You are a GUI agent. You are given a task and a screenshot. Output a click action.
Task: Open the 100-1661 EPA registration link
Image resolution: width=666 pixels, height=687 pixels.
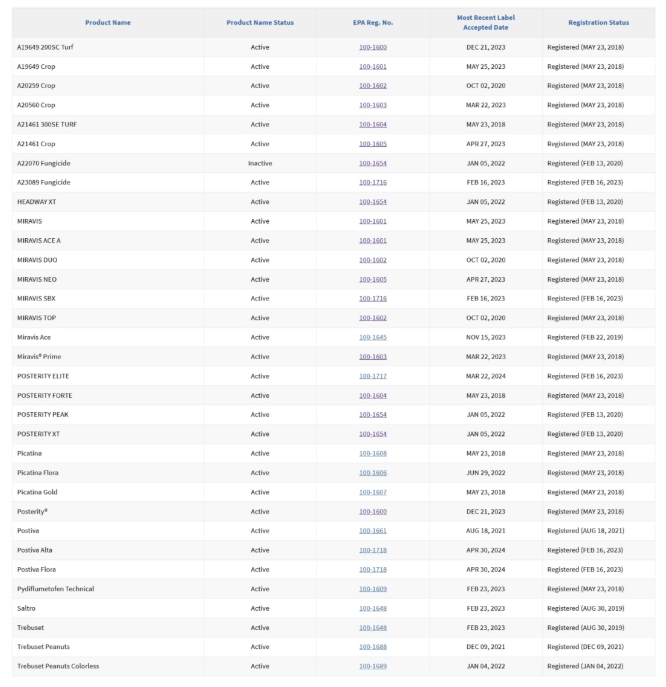click(373, 531)
